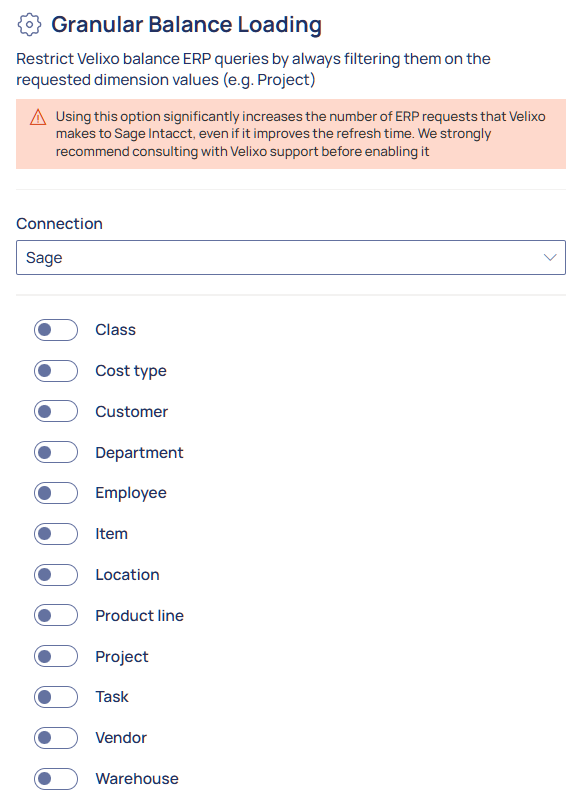Enable the Location toggle
This screenshot has width=582, height=808.
point(56,575)
